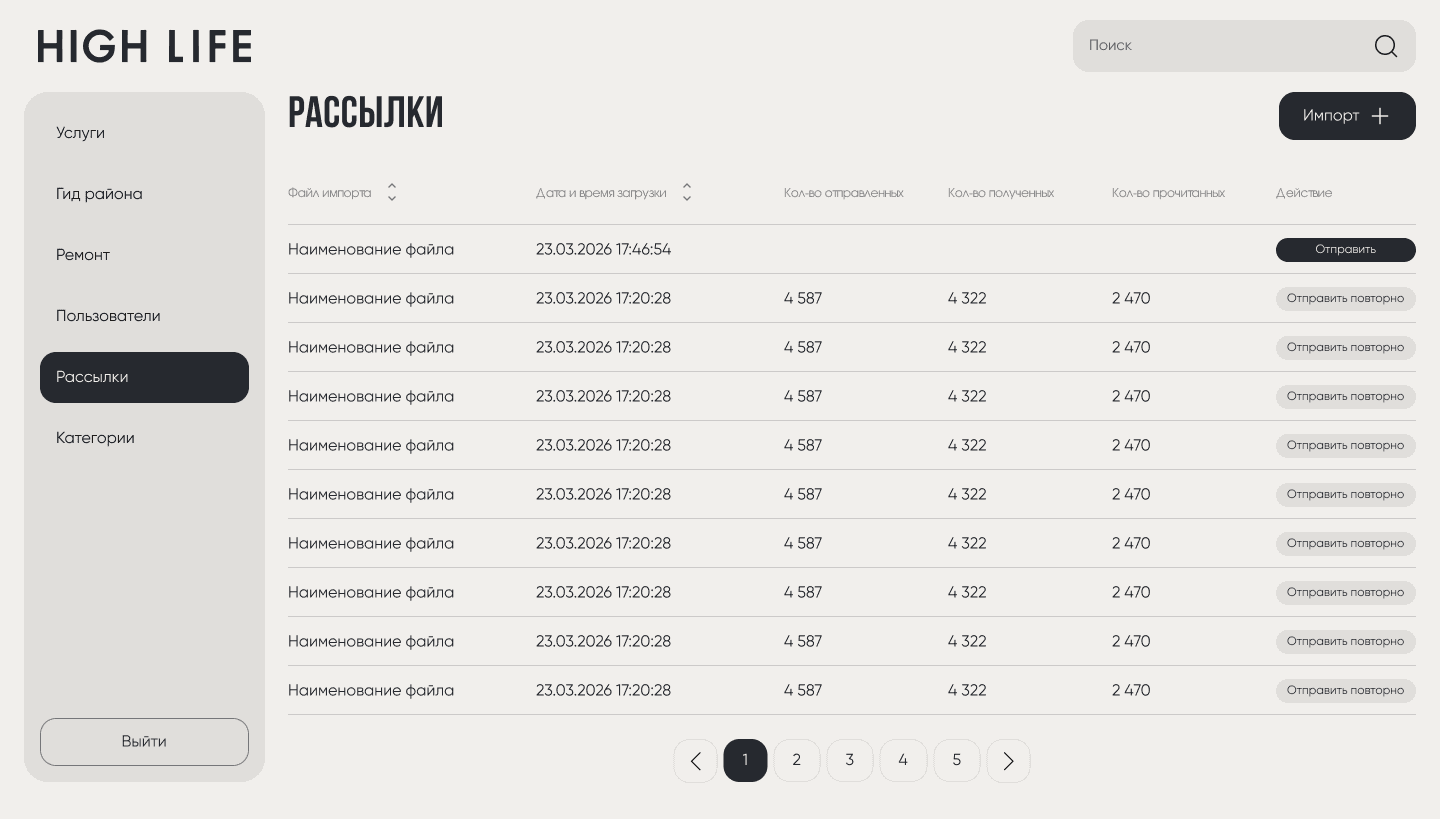The width and height of the screenshot is (1440, 819).
Task: Sort by Дата и время загрузки arrows
Action: click(687, 192)
